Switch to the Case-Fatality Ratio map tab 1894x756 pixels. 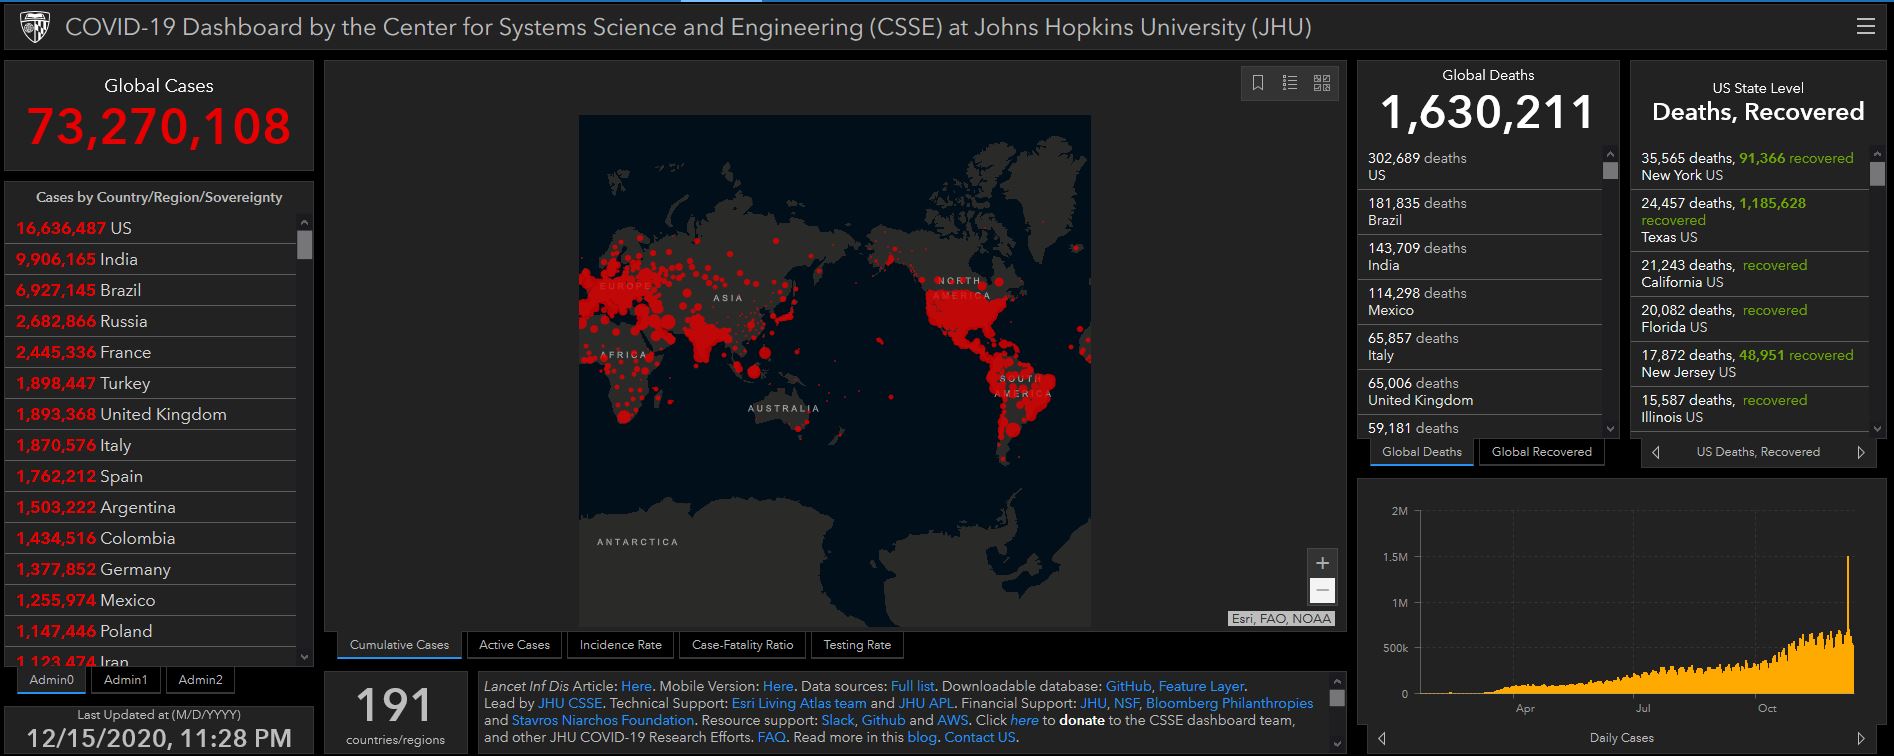click(742, 645)
